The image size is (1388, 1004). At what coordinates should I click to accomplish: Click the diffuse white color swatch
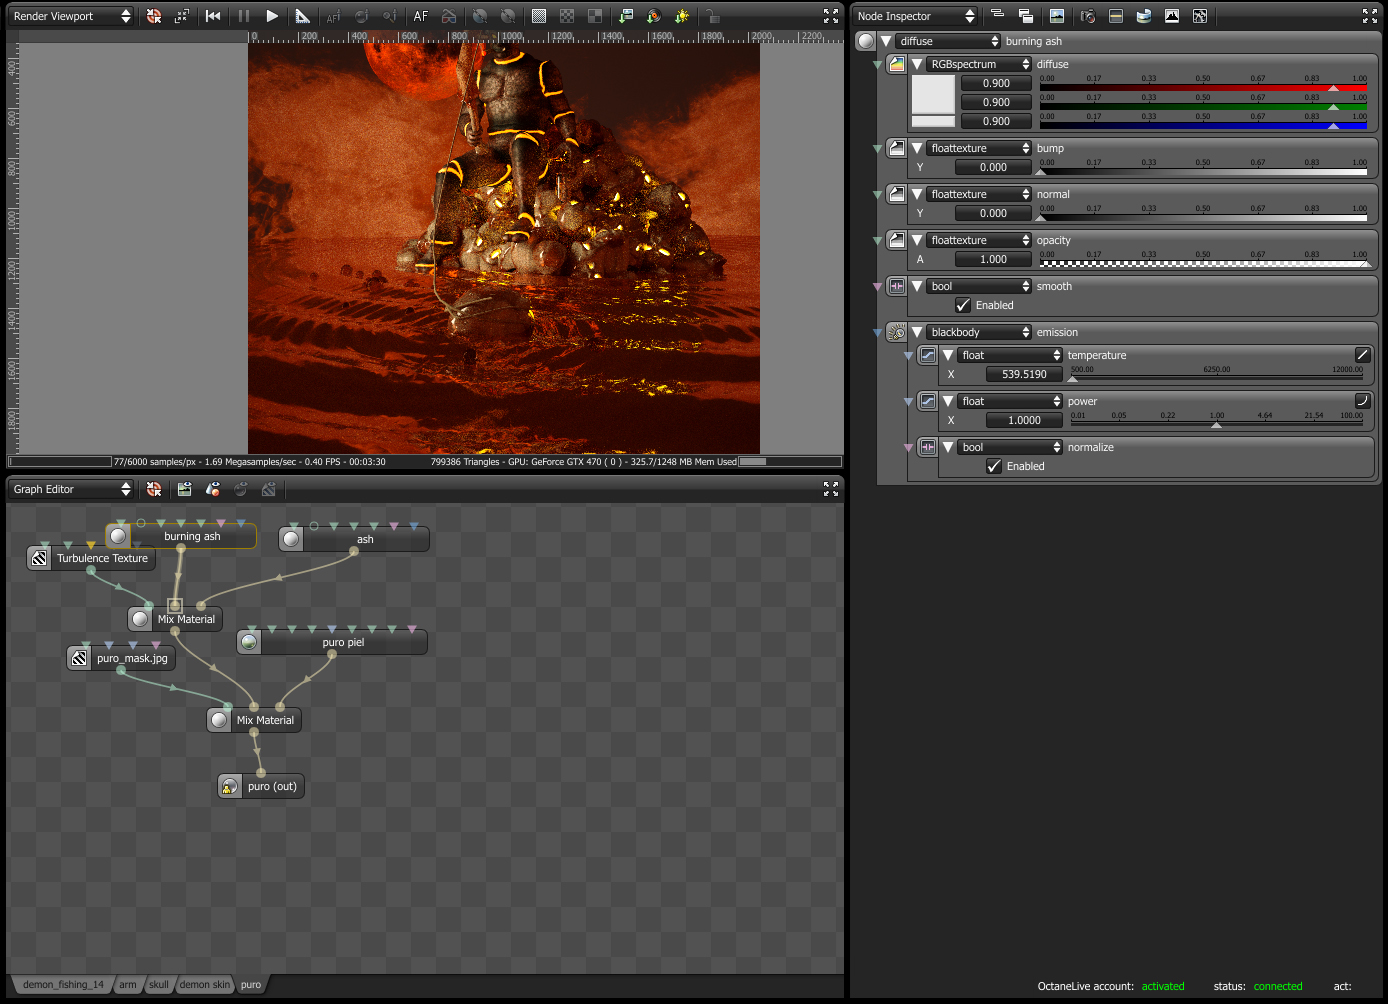933,94
